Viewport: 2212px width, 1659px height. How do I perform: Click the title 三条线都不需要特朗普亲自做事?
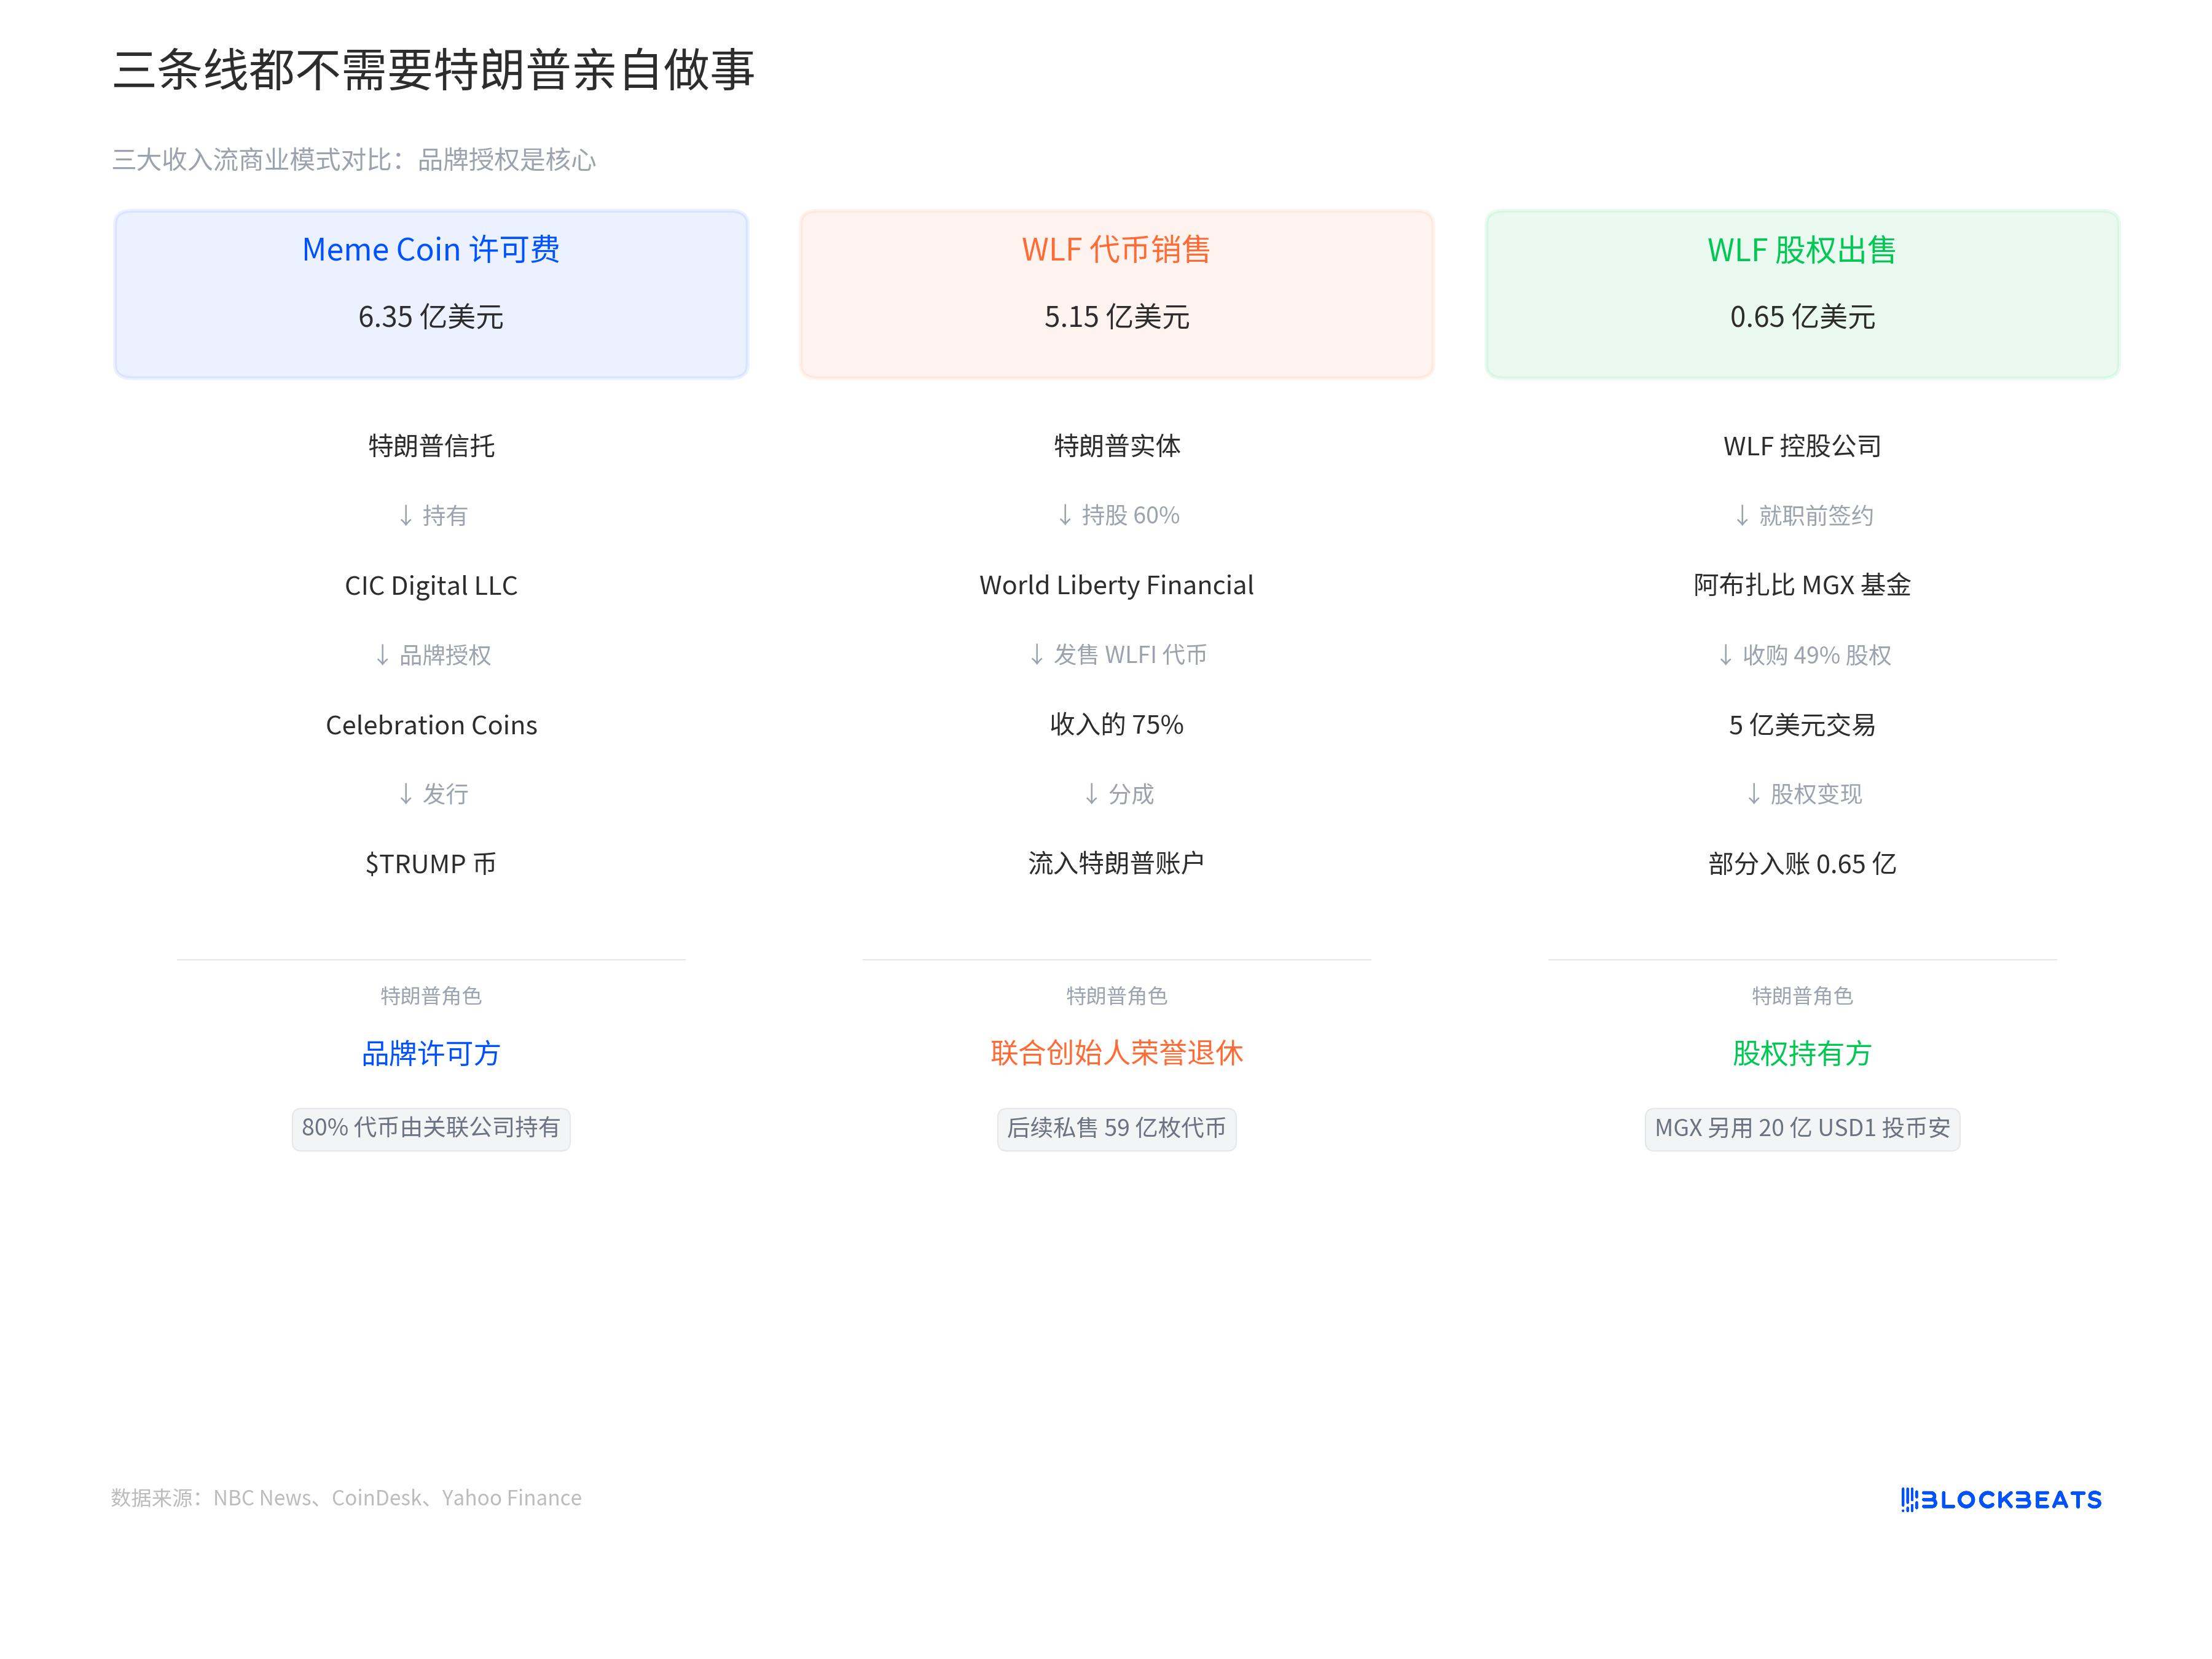[433, 70]
